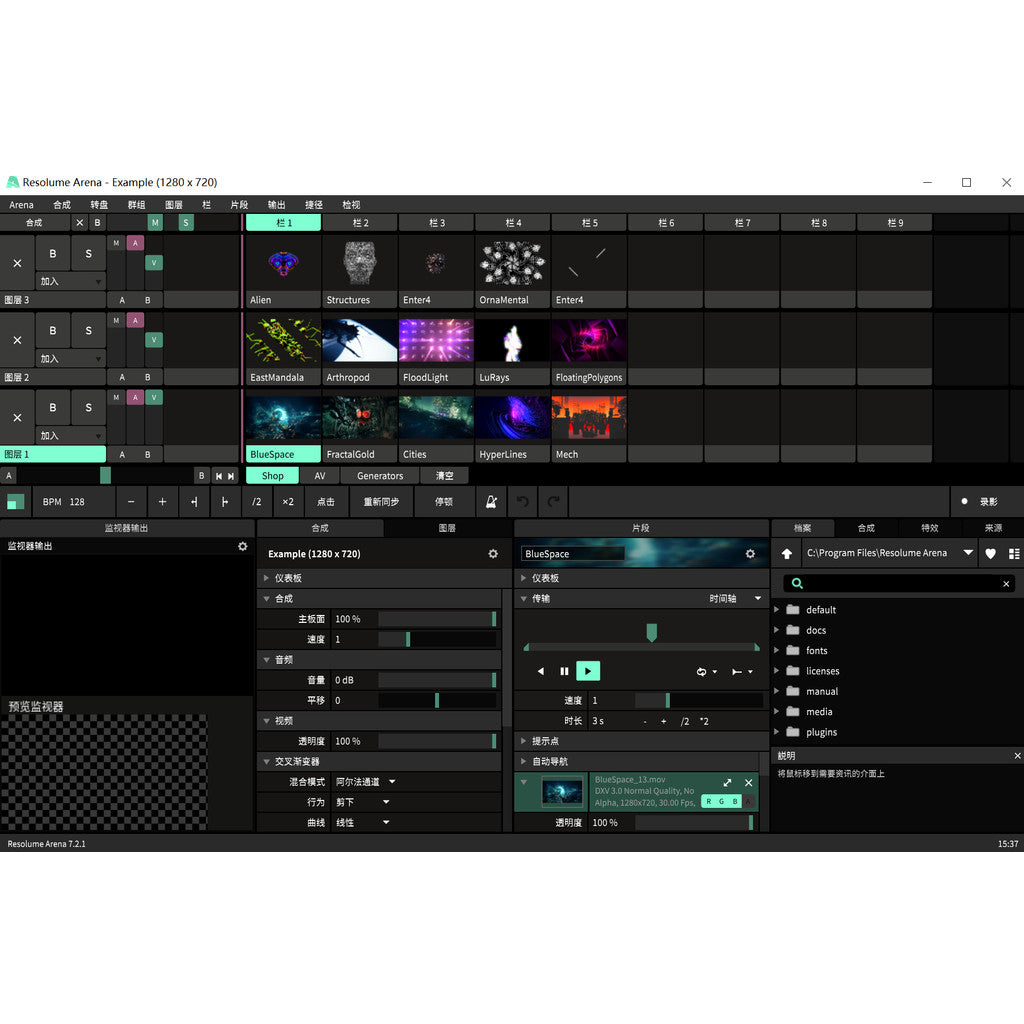Switch to the 图层 properties tab
1024x1024 pixels.
click(447, 528)
